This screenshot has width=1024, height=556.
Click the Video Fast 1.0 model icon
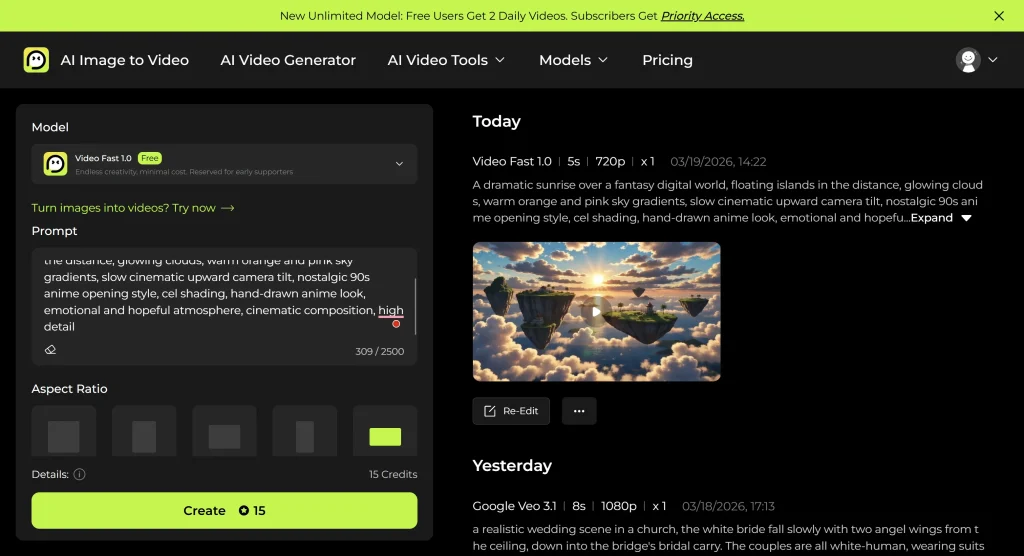56,164
